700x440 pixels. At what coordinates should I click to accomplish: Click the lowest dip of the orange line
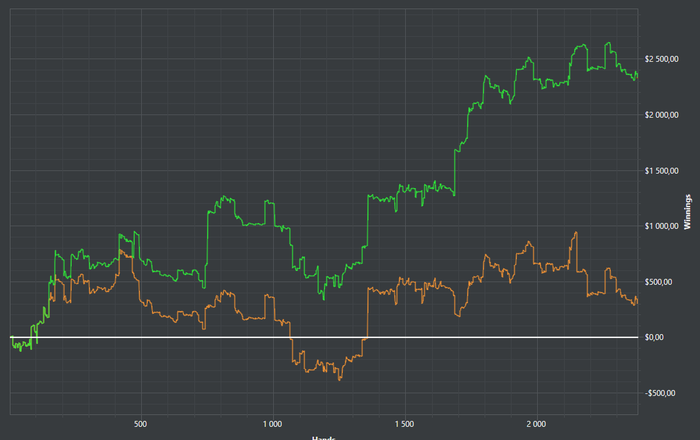(340, 379)
